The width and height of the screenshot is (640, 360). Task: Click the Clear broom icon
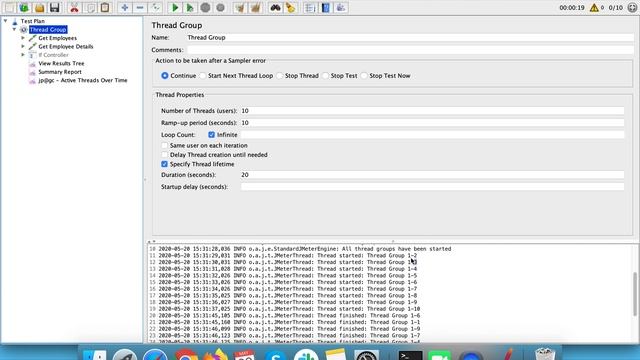(240, 7)
